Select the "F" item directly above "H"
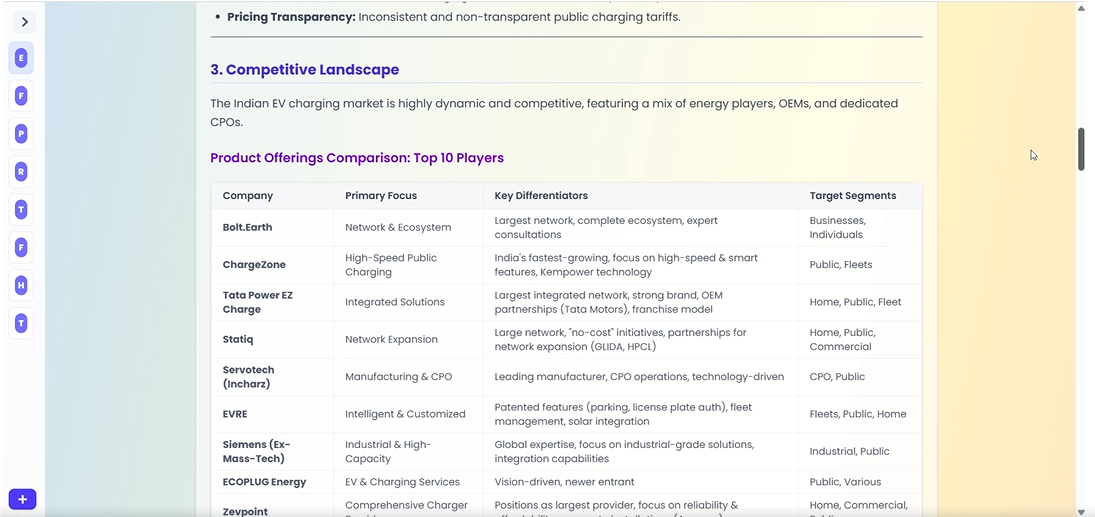This screenshot has height=517, width=1095. [21, 248]
